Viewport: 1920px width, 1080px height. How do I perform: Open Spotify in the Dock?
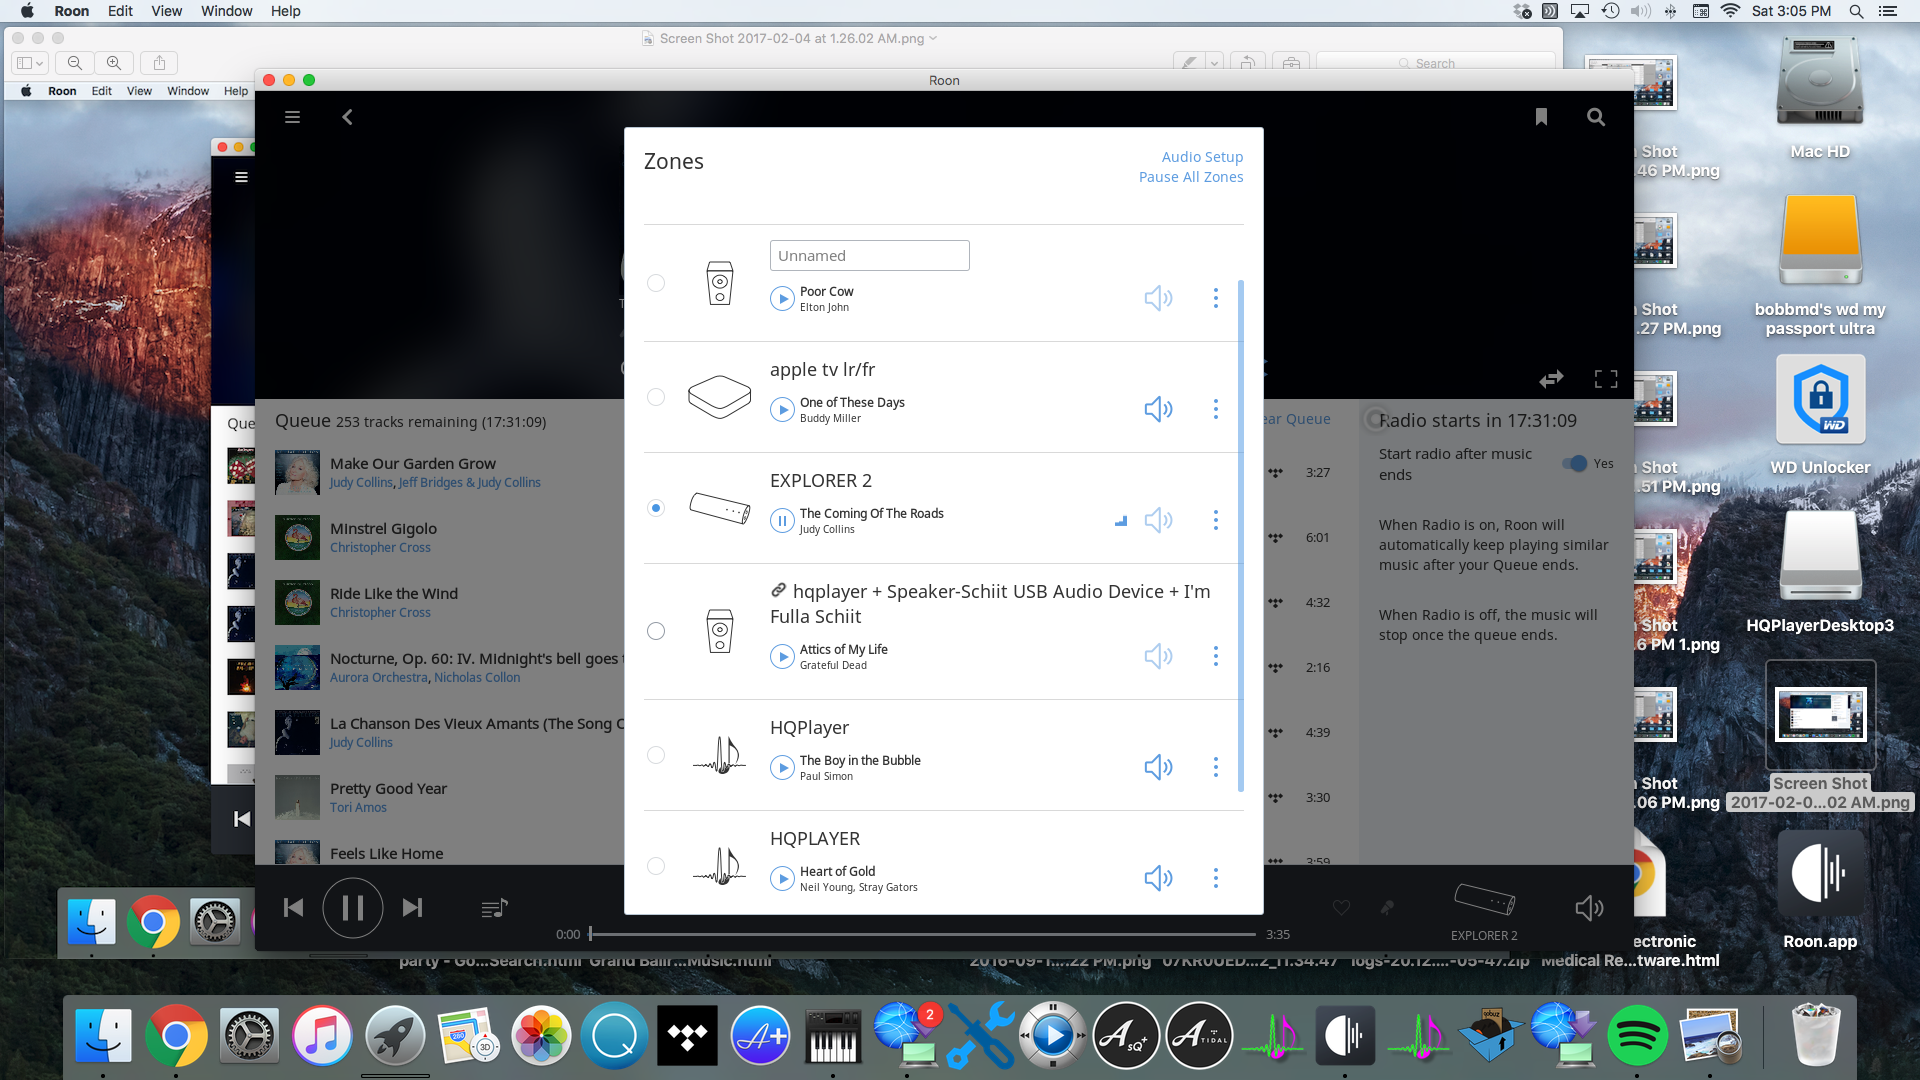pyautogui.click(x=1637, y=1035)
